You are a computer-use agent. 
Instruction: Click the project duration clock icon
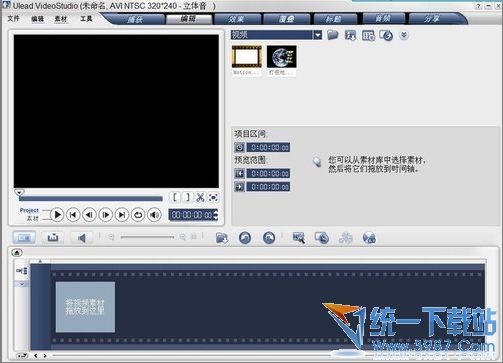(x=239, y=147)
